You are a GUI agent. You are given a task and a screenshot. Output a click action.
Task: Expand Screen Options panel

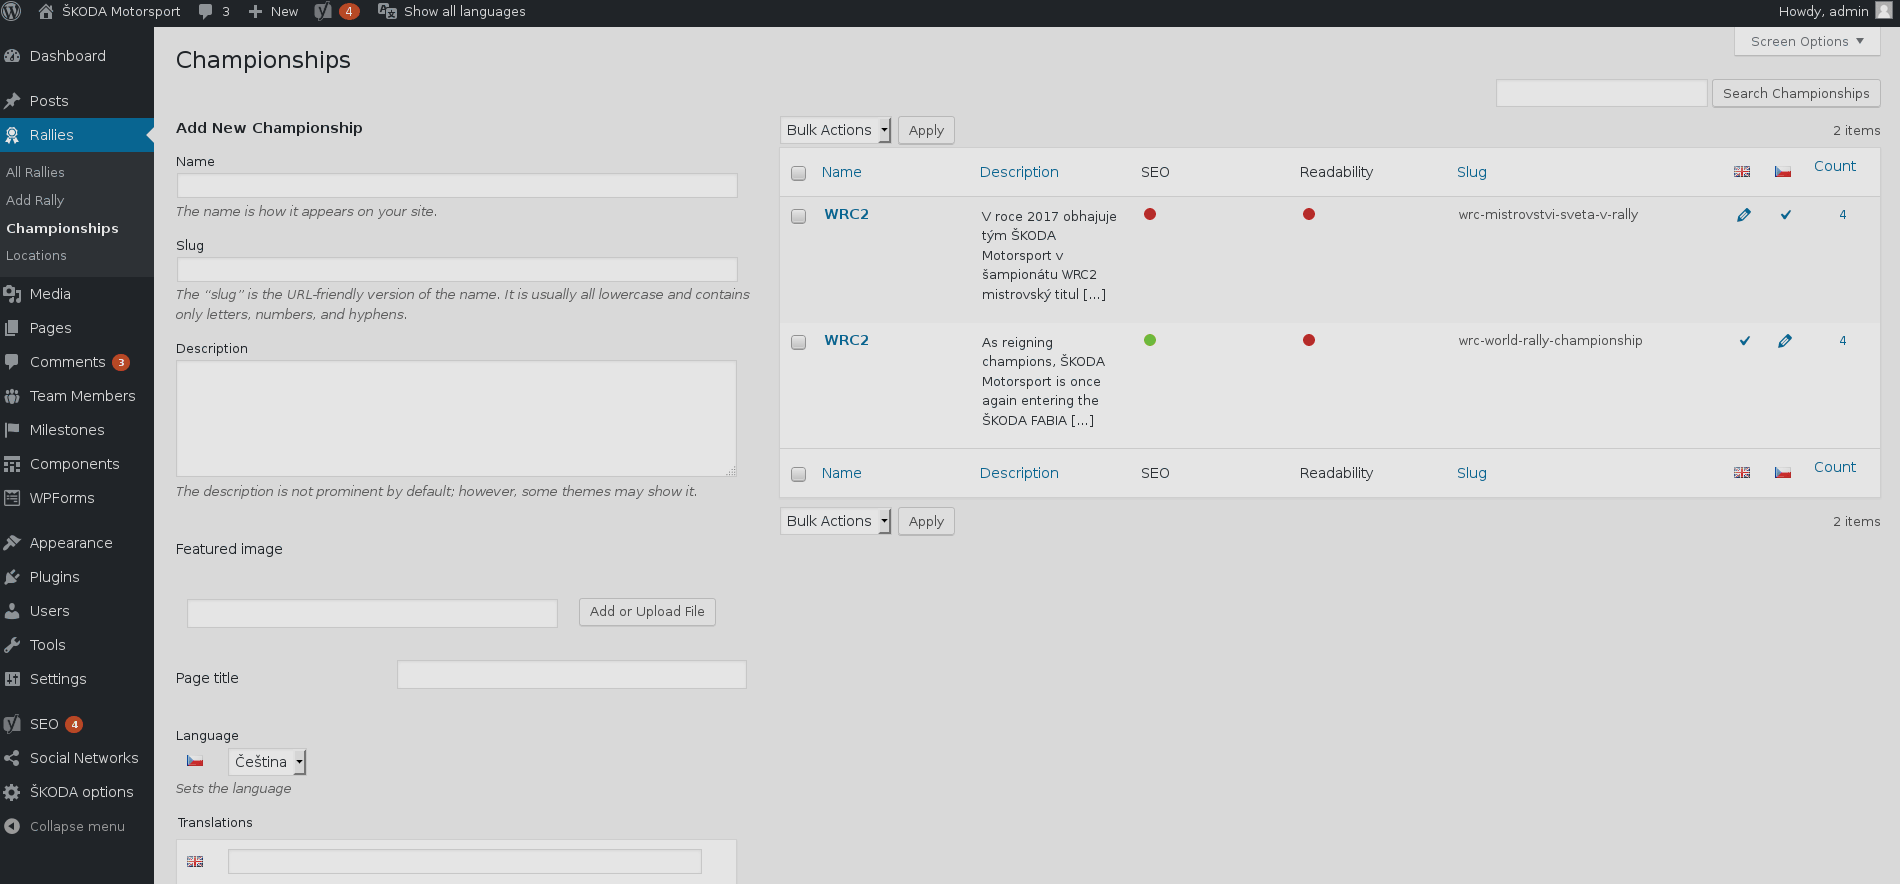coord(1807,41)
